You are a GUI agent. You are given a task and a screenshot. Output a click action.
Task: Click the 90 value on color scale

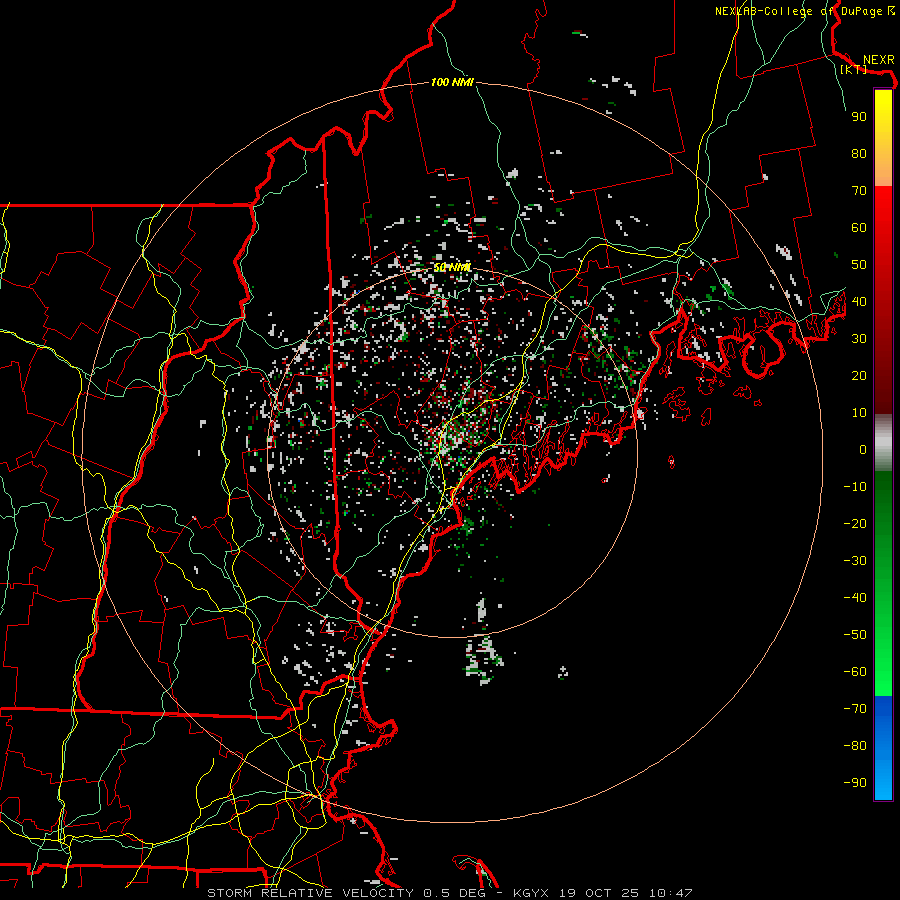[x=859, y=117]
